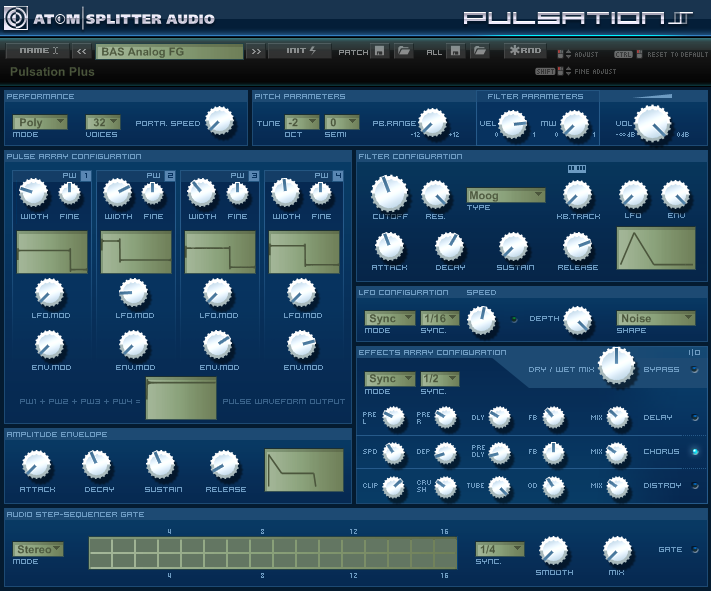Viewport: 711px width, 591px height.
Task: Click the keyboard icon above KB.TRACK
Action: click(577, 169)
